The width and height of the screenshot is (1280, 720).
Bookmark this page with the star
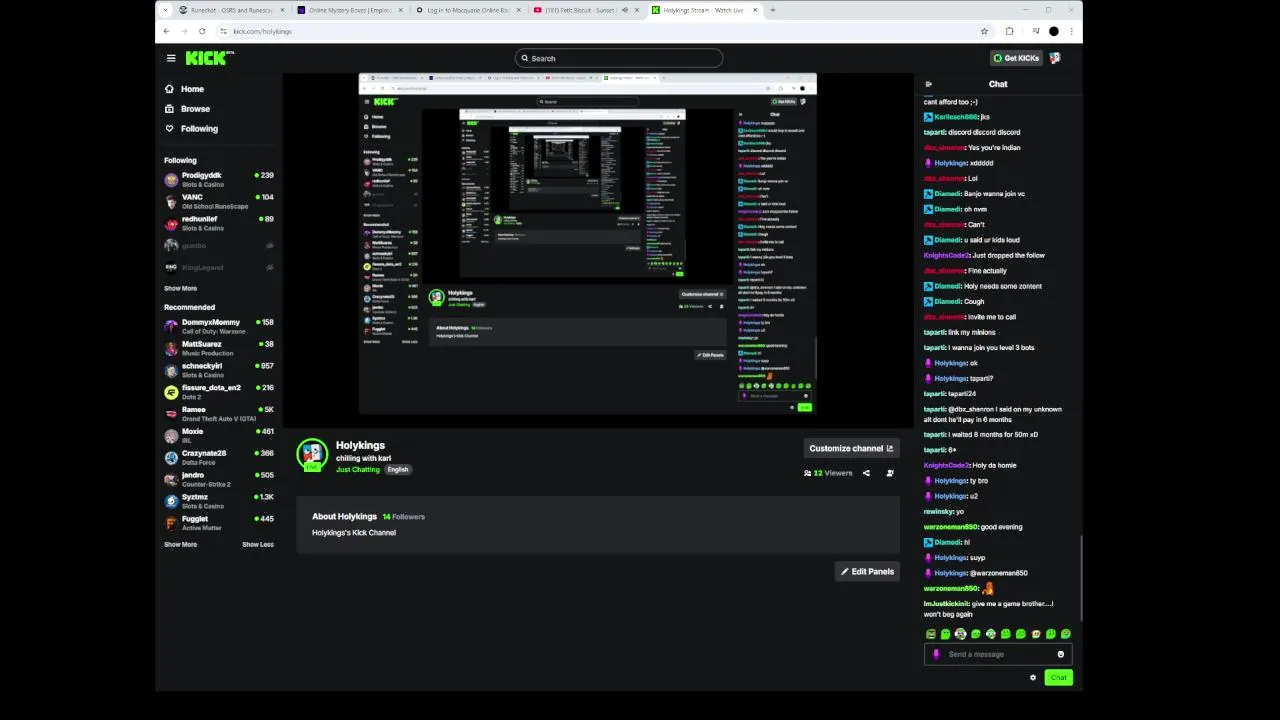click(984, 31)
